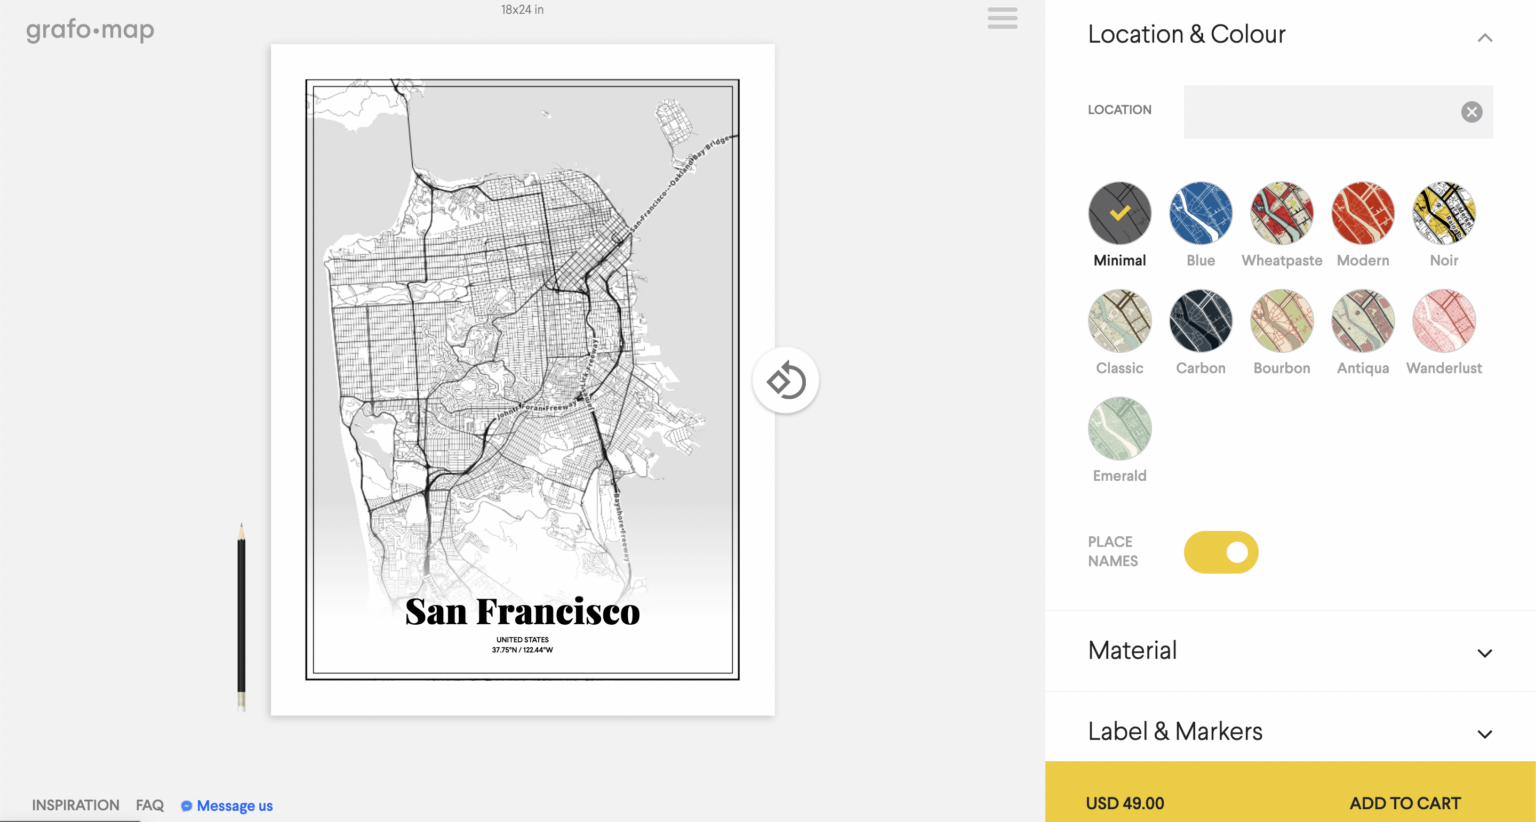This screenshot has height=822, width=1536.
Task: Expand the Material section
Action: pyautogui.click(x=1484, y=652)
